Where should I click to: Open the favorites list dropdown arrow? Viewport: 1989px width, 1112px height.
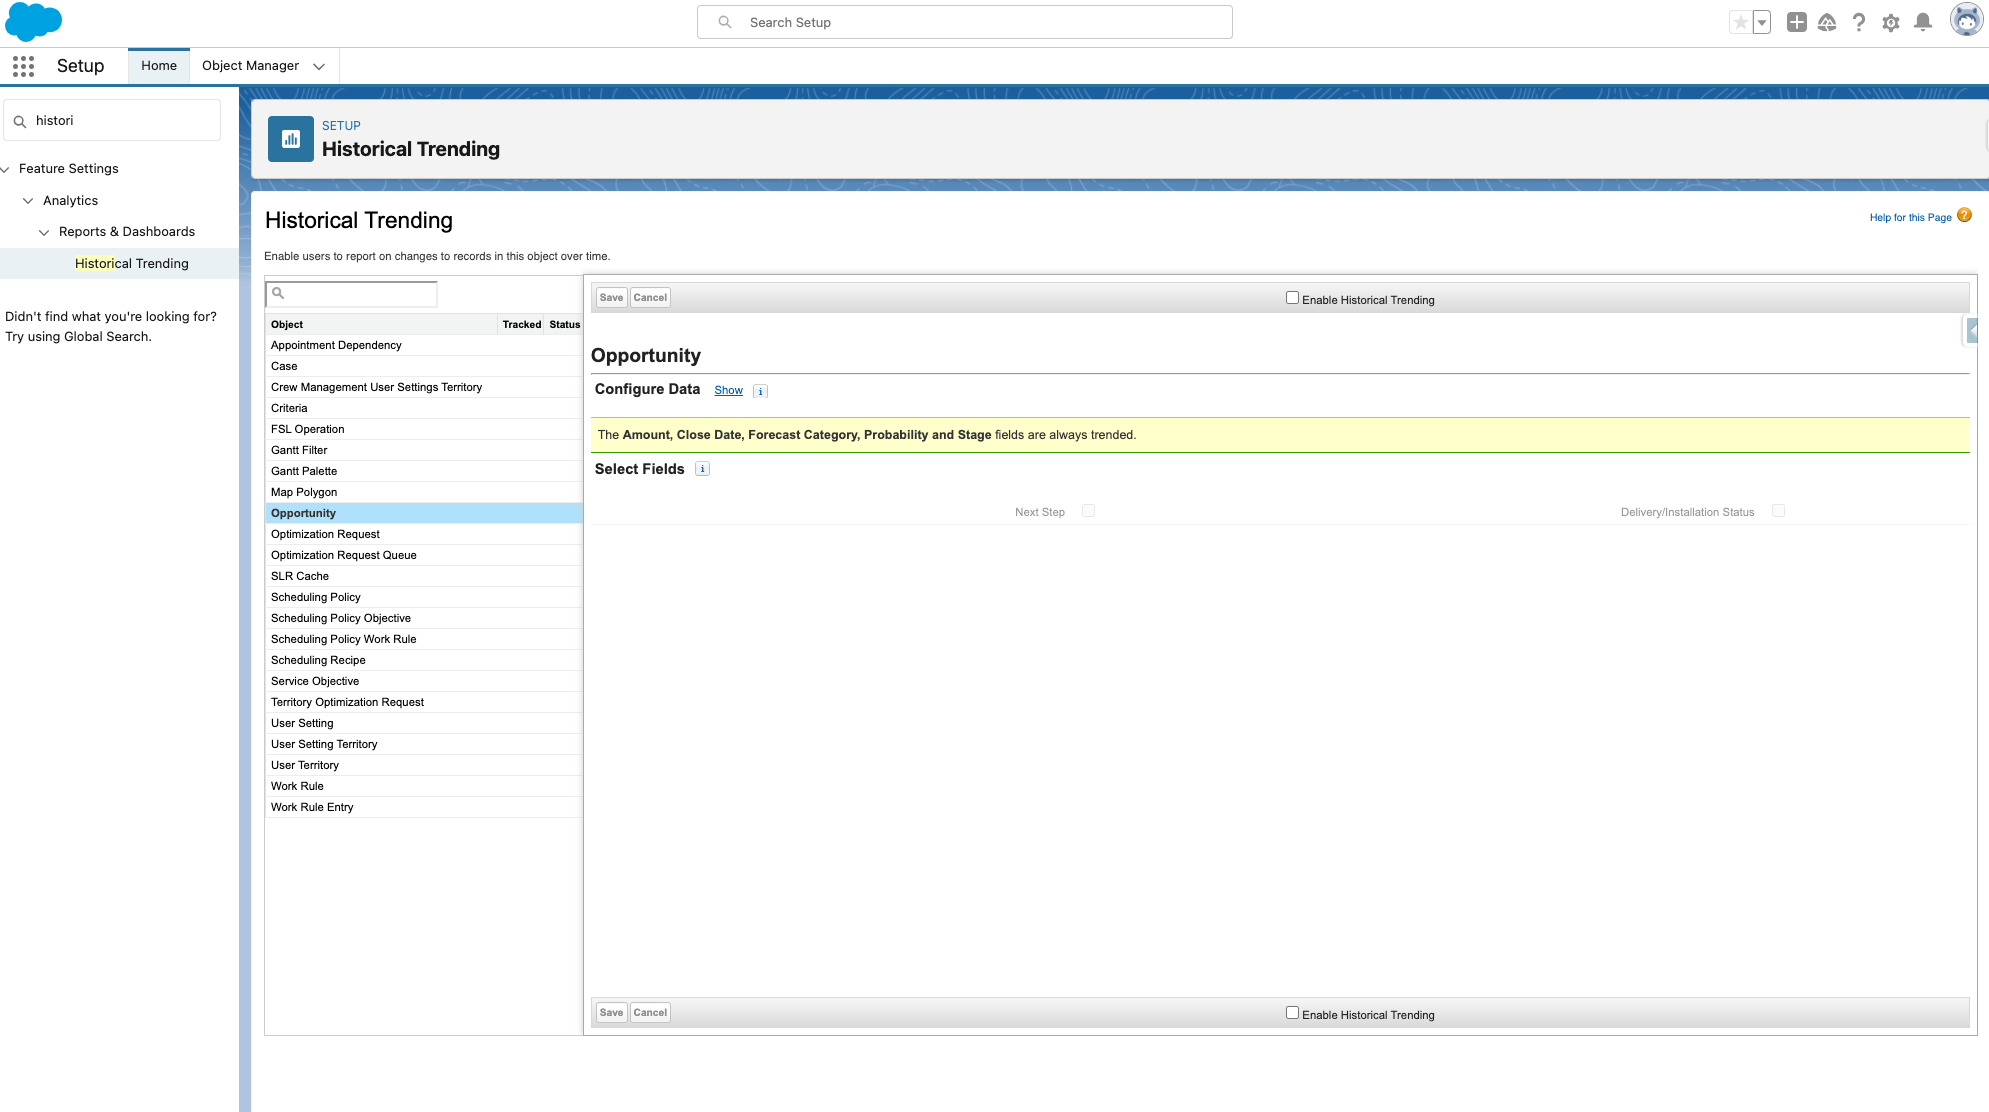point(1761,21)
